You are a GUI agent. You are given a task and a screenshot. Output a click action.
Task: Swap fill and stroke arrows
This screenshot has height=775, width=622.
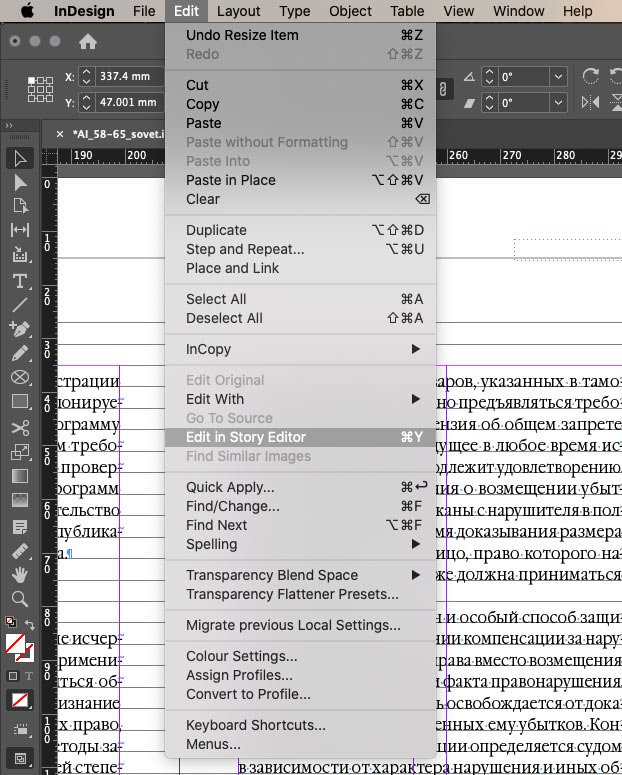30,625
